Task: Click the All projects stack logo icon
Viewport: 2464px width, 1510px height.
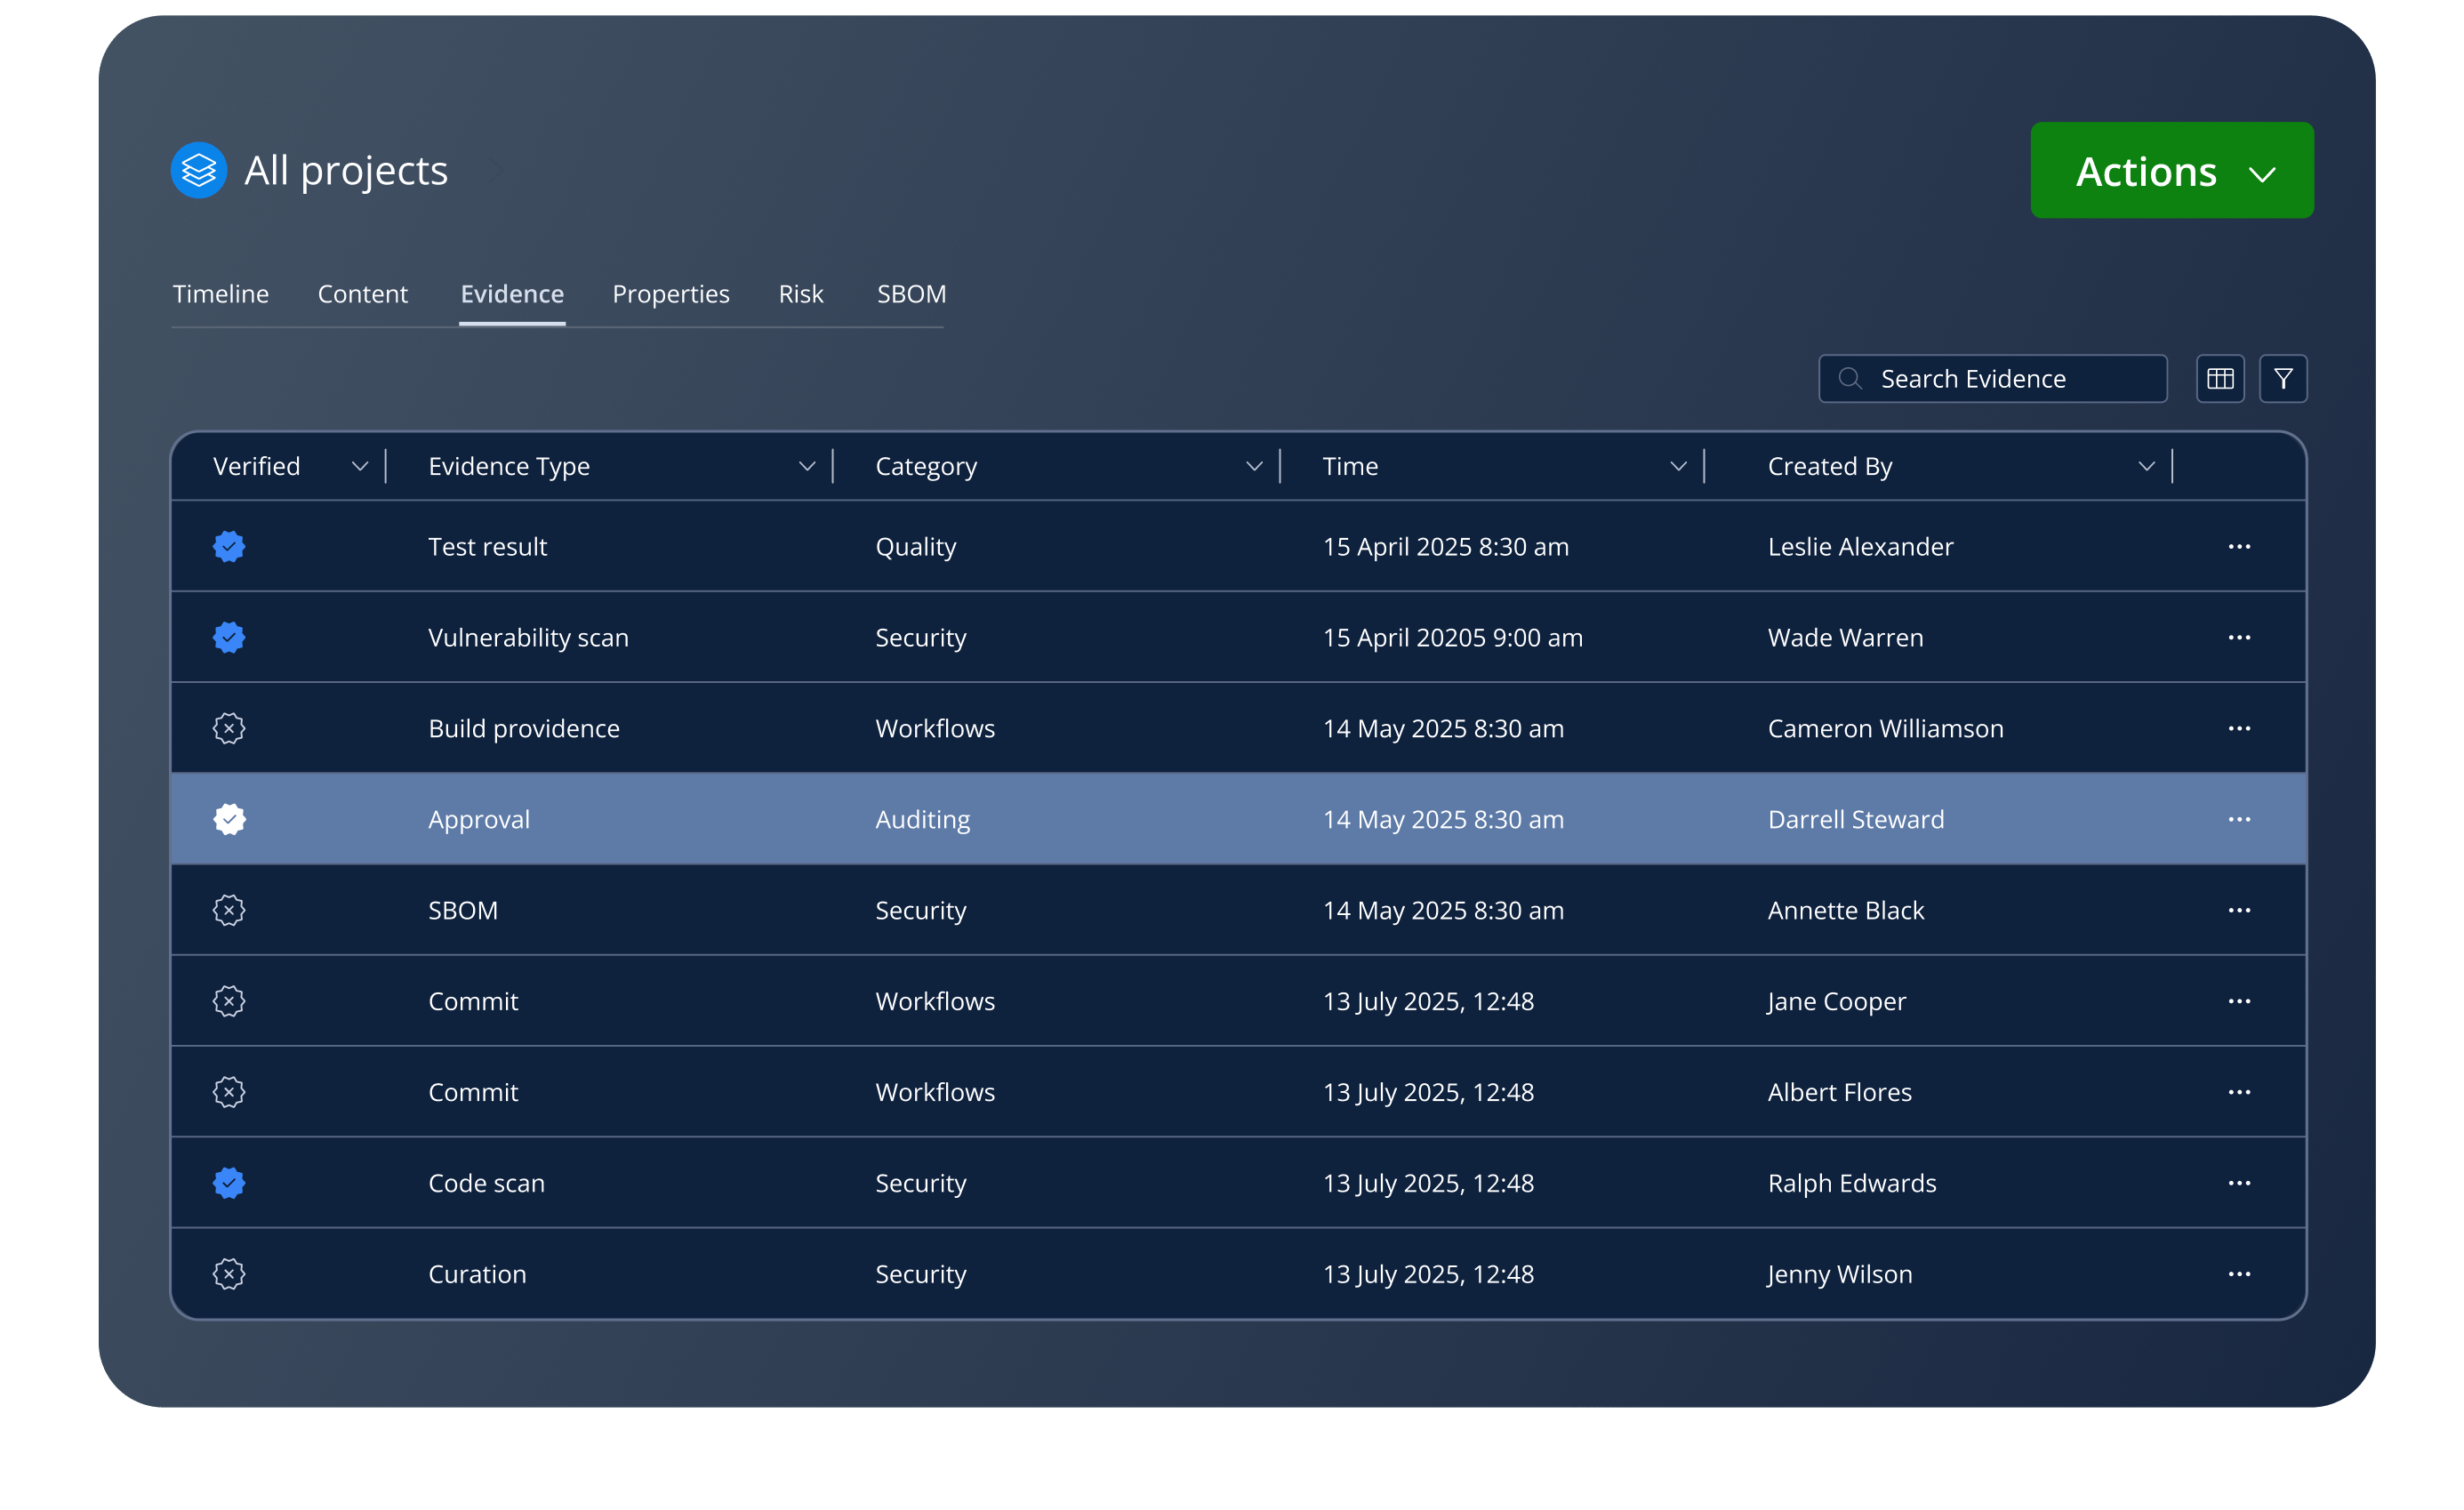Action: point(198,170)
